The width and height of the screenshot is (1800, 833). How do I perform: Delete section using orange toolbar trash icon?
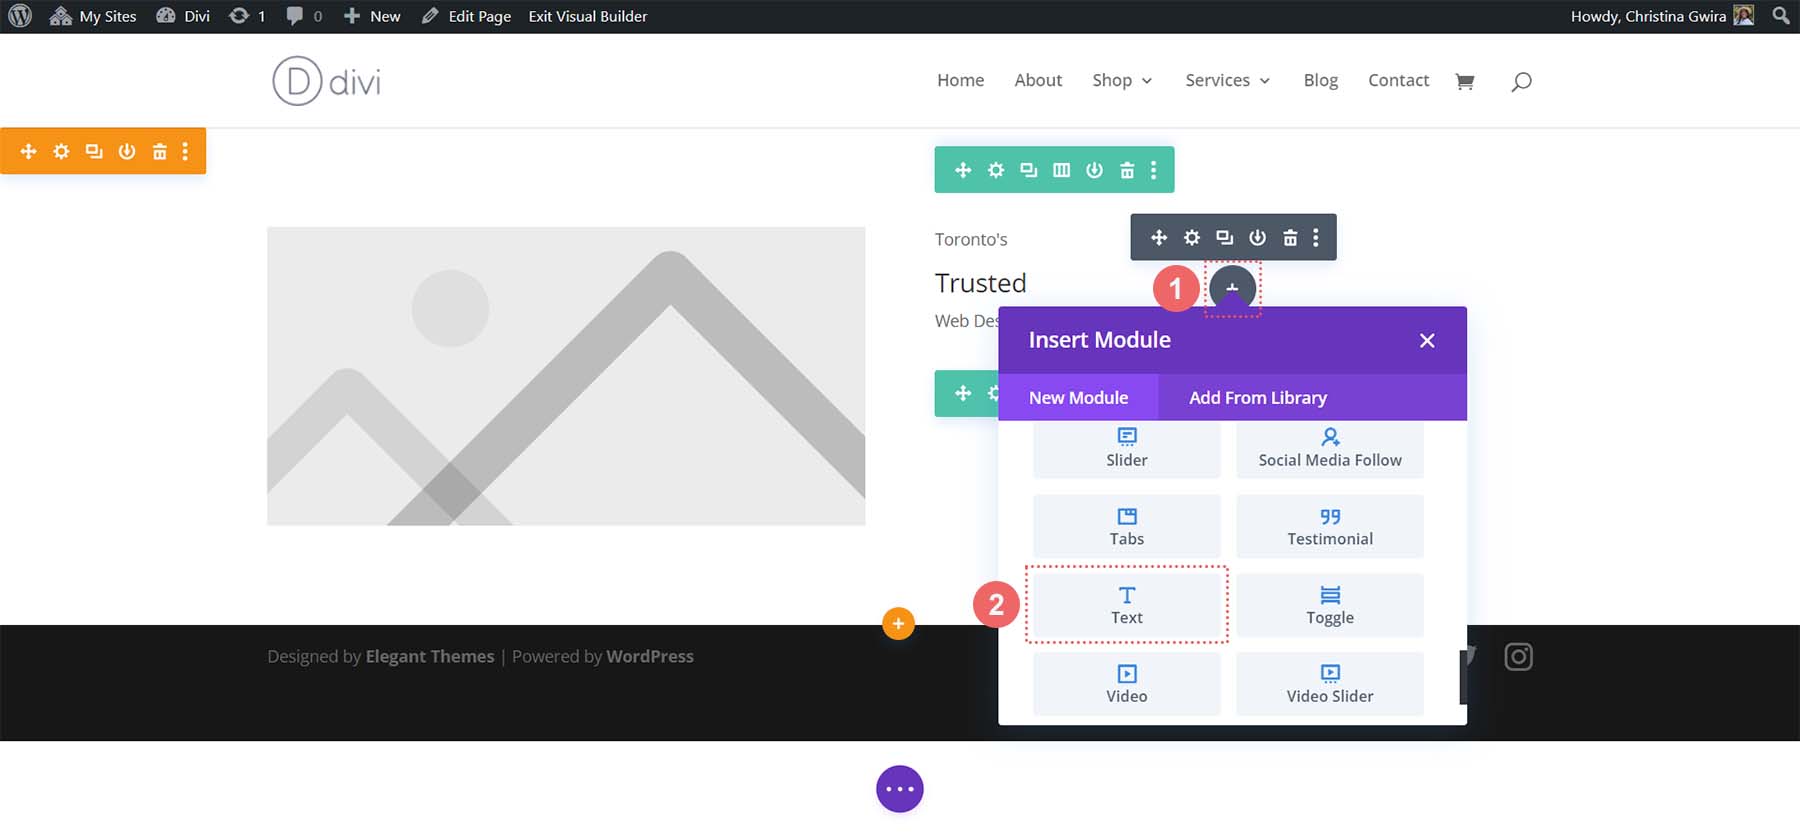pyautogui.click(x=159, y=151)
